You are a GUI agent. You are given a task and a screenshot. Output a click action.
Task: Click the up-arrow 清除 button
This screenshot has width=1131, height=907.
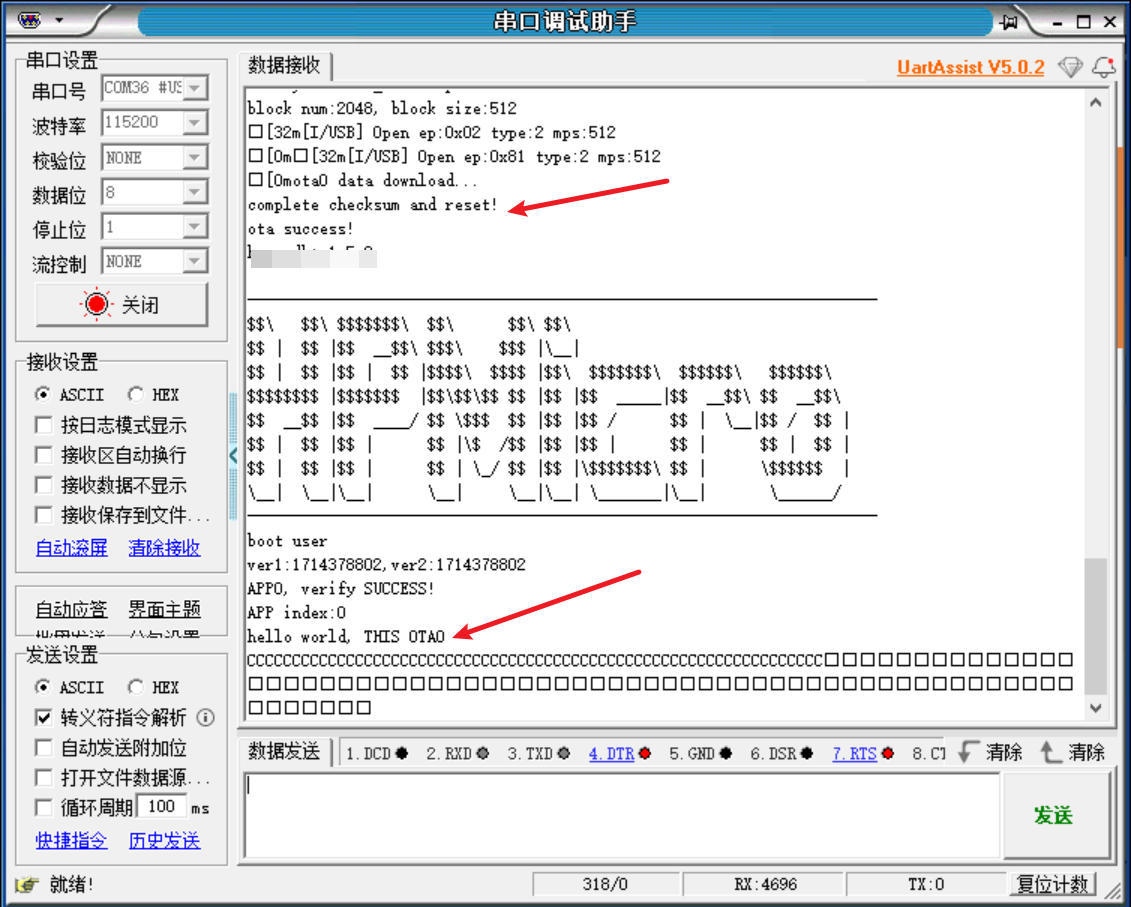(x=1073, y=753)
